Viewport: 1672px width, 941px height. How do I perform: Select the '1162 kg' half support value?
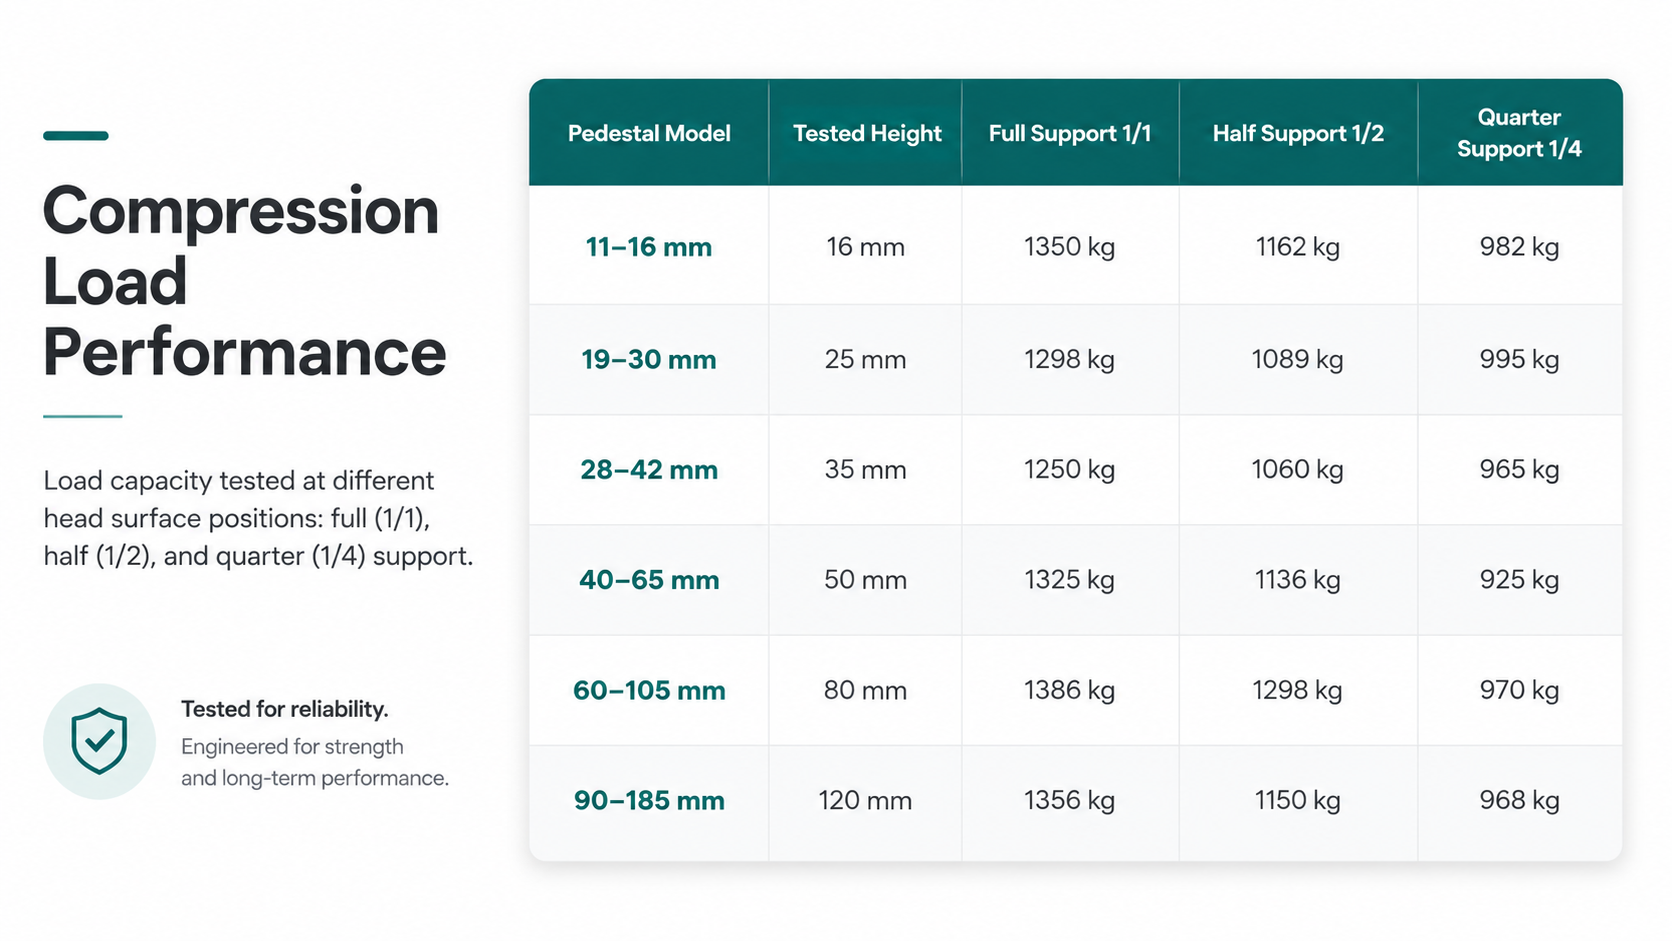coord(1298,247)
